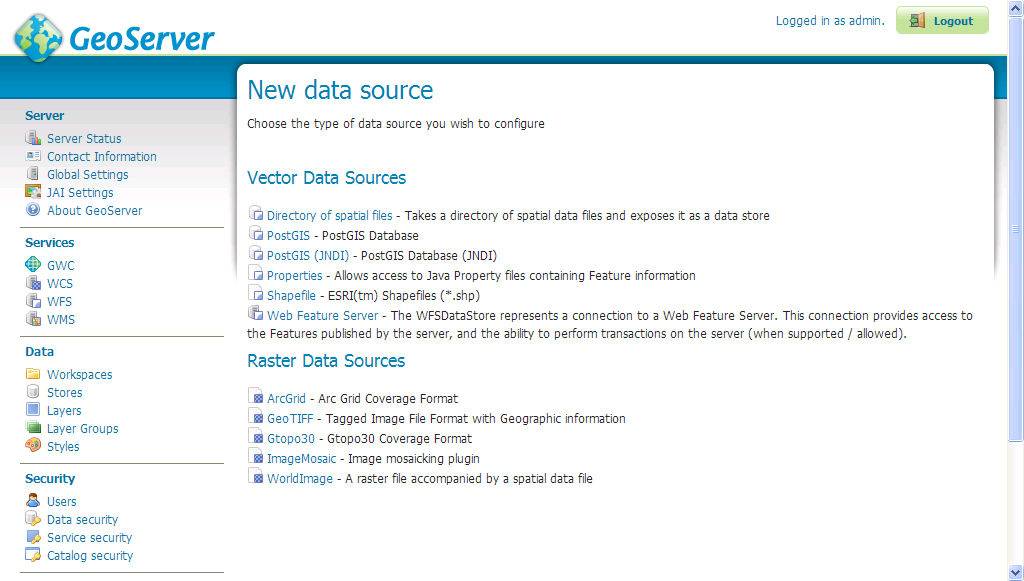Click the Global Settings icon
1024x581 pixels.
click(x=33, y=174)
